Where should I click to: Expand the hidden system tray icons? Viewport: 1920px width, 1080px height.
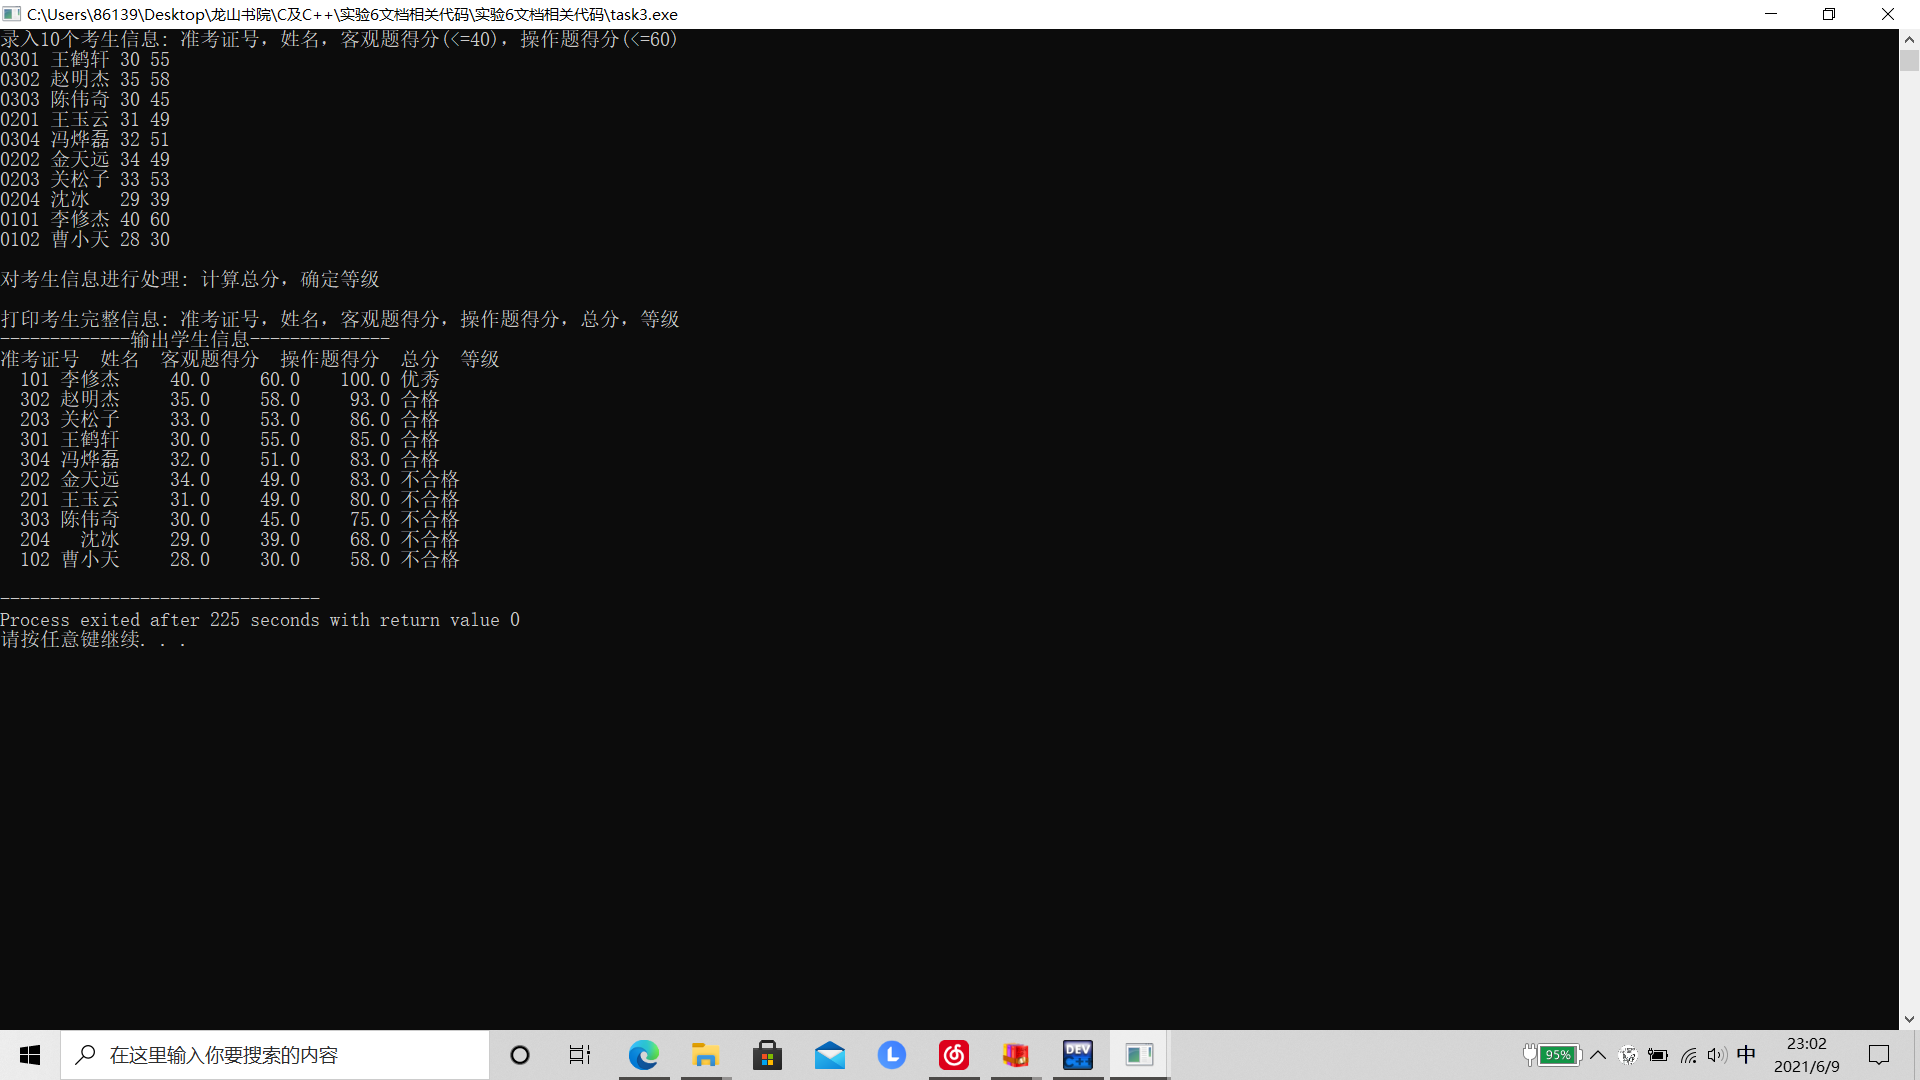tap(1598, 1055)
